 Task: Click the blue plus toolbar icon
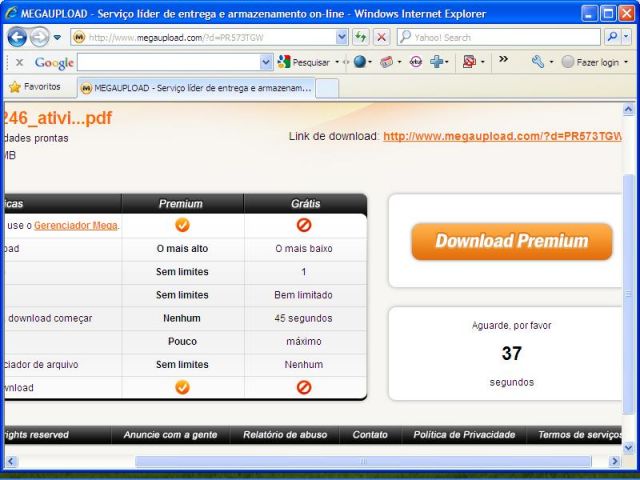coord(436,62)
